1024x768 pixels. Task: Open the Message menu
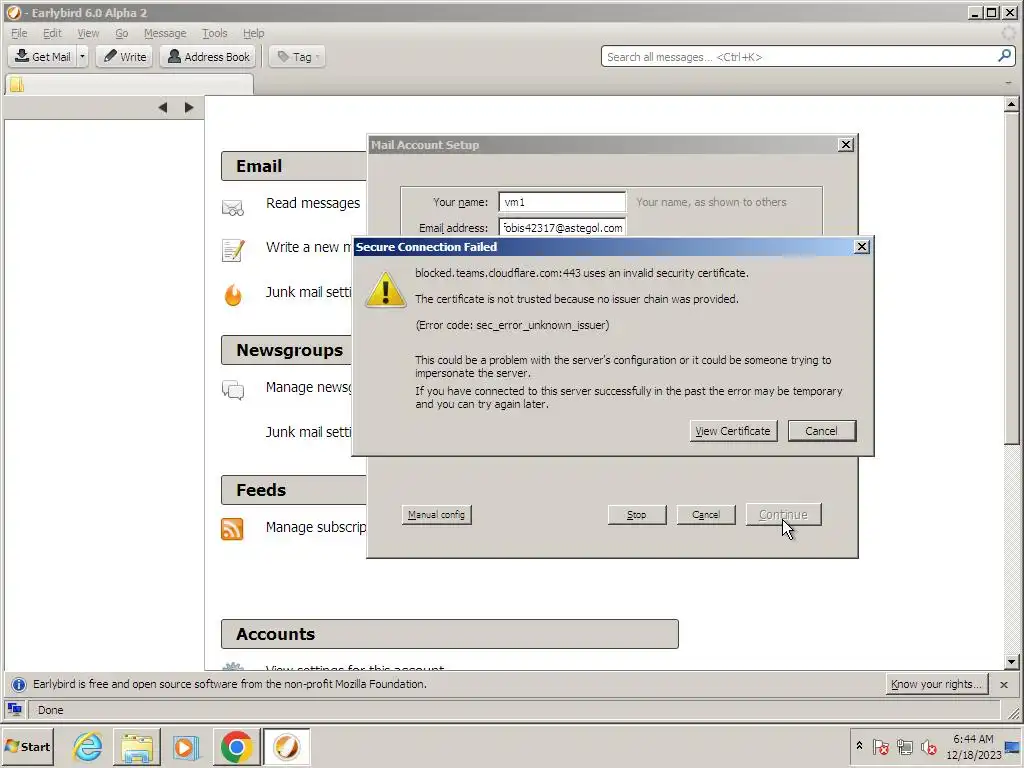click(165, 33)
